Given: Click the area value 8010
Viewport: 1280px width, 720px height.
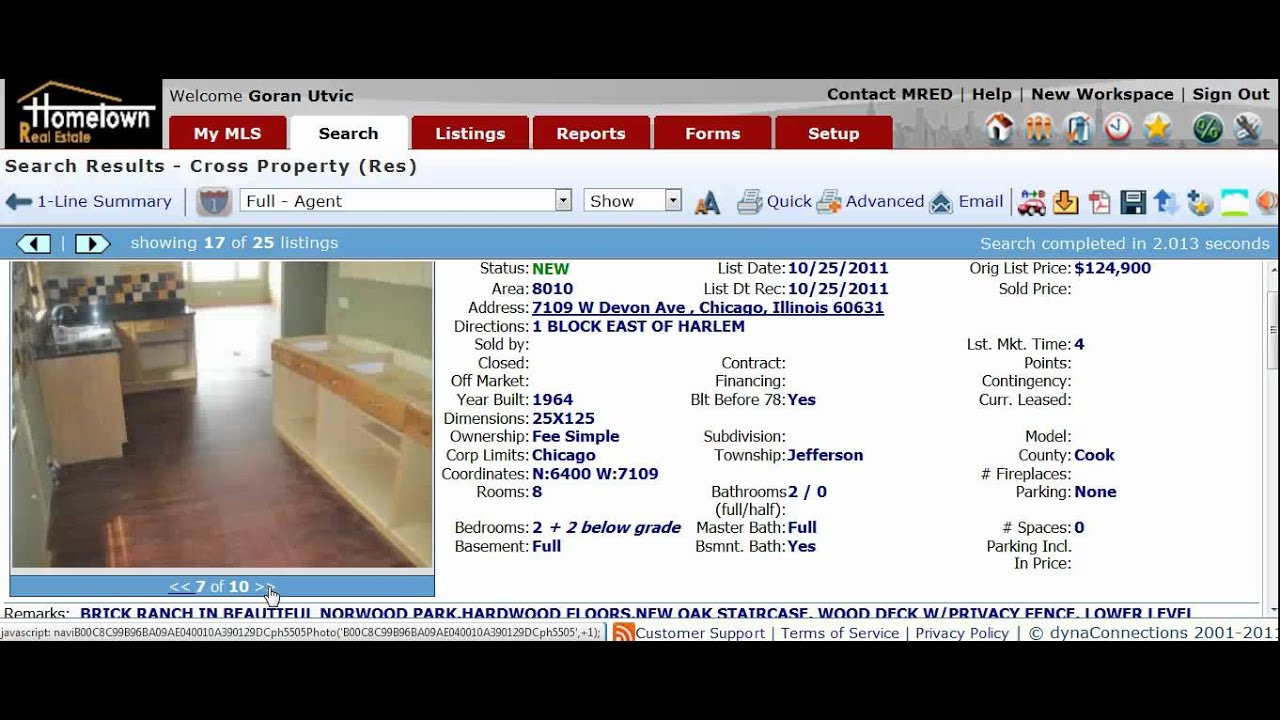Looking at the screenshot, I should 552,289.
